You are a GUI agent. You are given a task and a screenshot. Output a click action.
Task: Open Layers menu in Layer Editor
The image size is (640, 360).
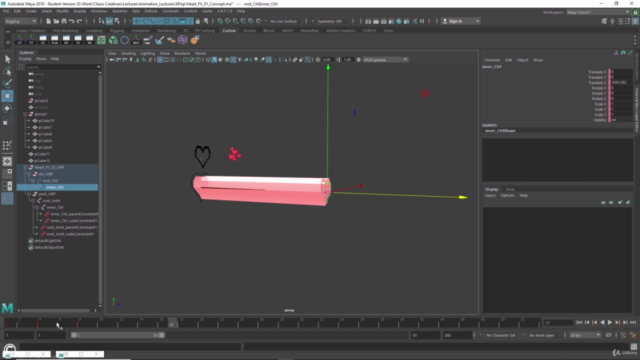(x=490, y=196)
